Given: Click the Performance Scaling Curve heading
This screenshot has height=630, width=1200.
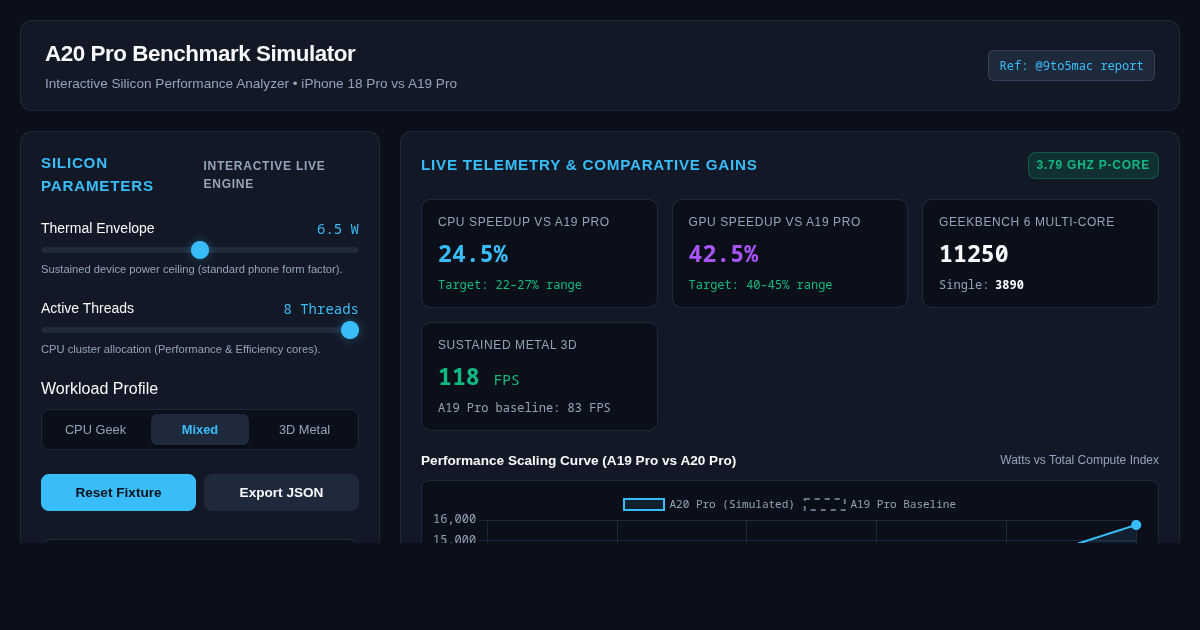Looking at the screenshot, I should 578,460.
